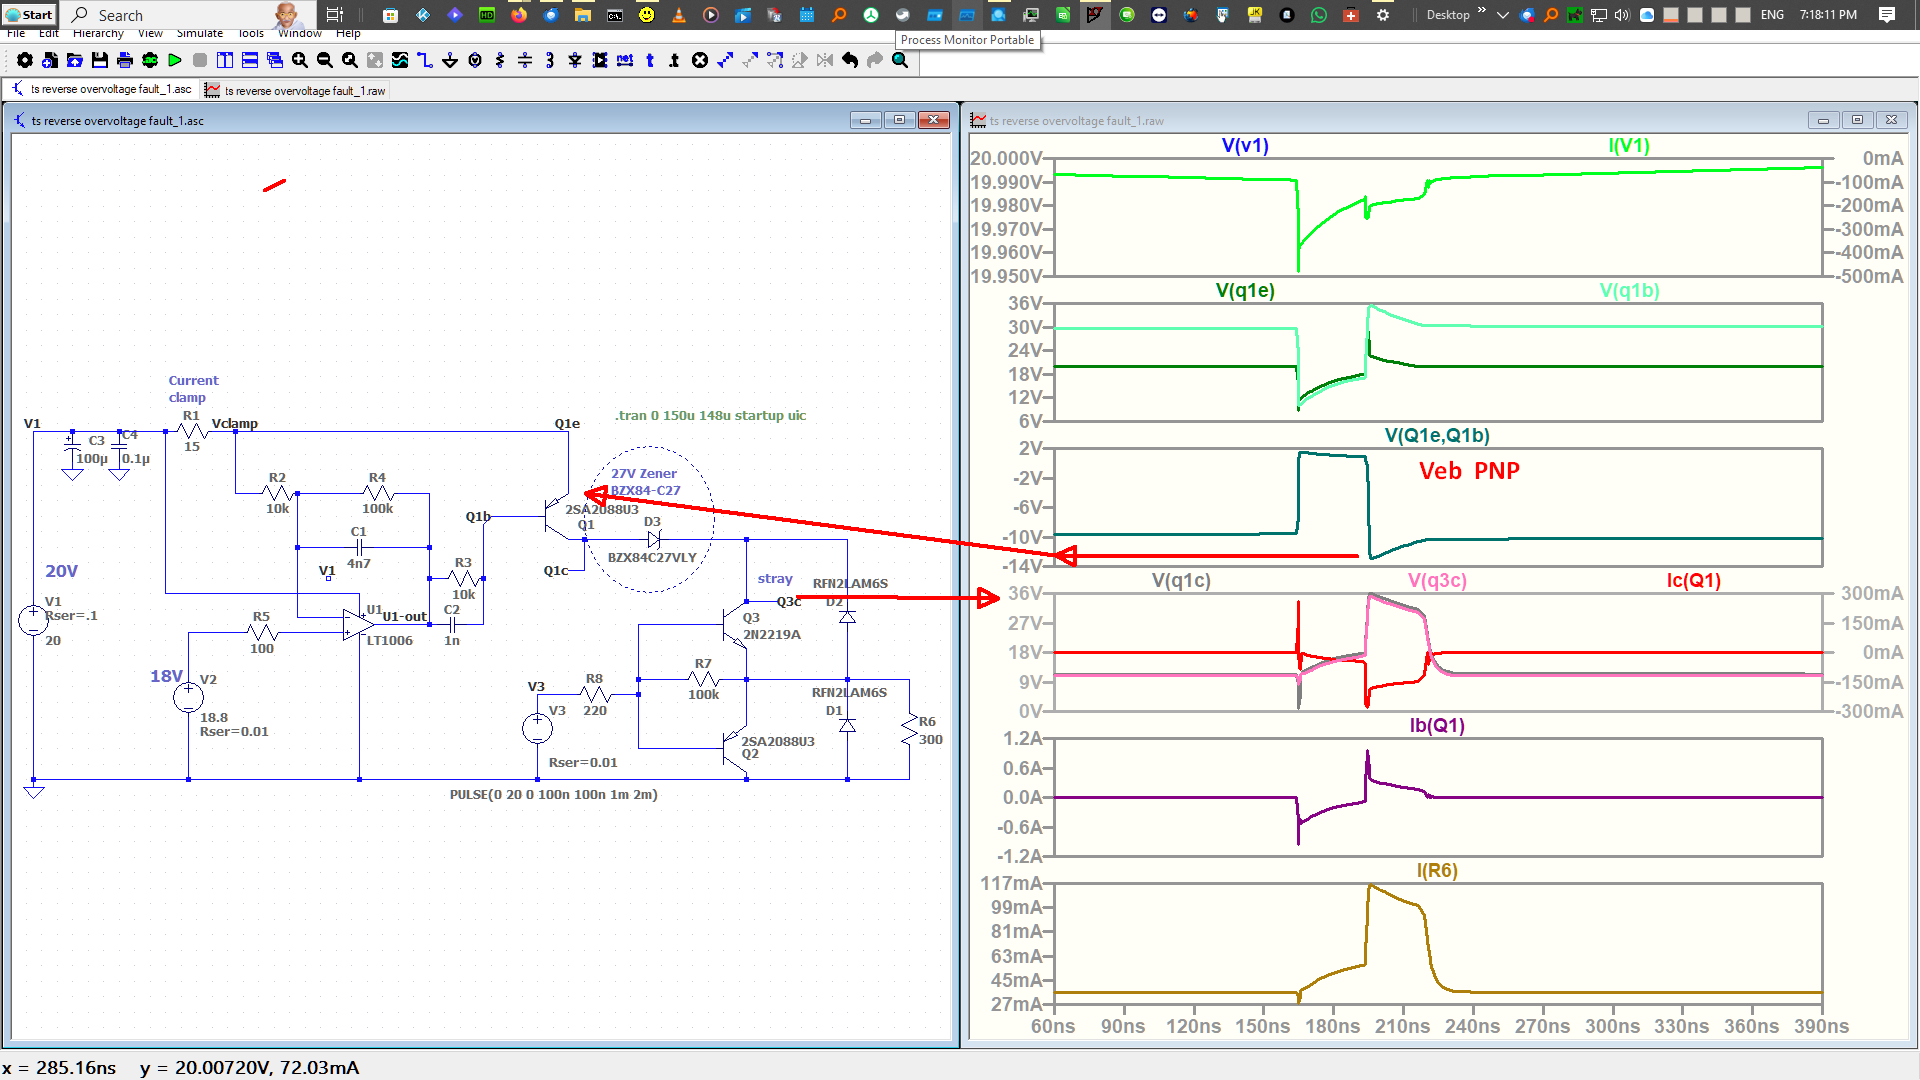Screen dimensions: 1920x1080
Task: Open the Hierarchy menu
Action: (x=98, y=34)
